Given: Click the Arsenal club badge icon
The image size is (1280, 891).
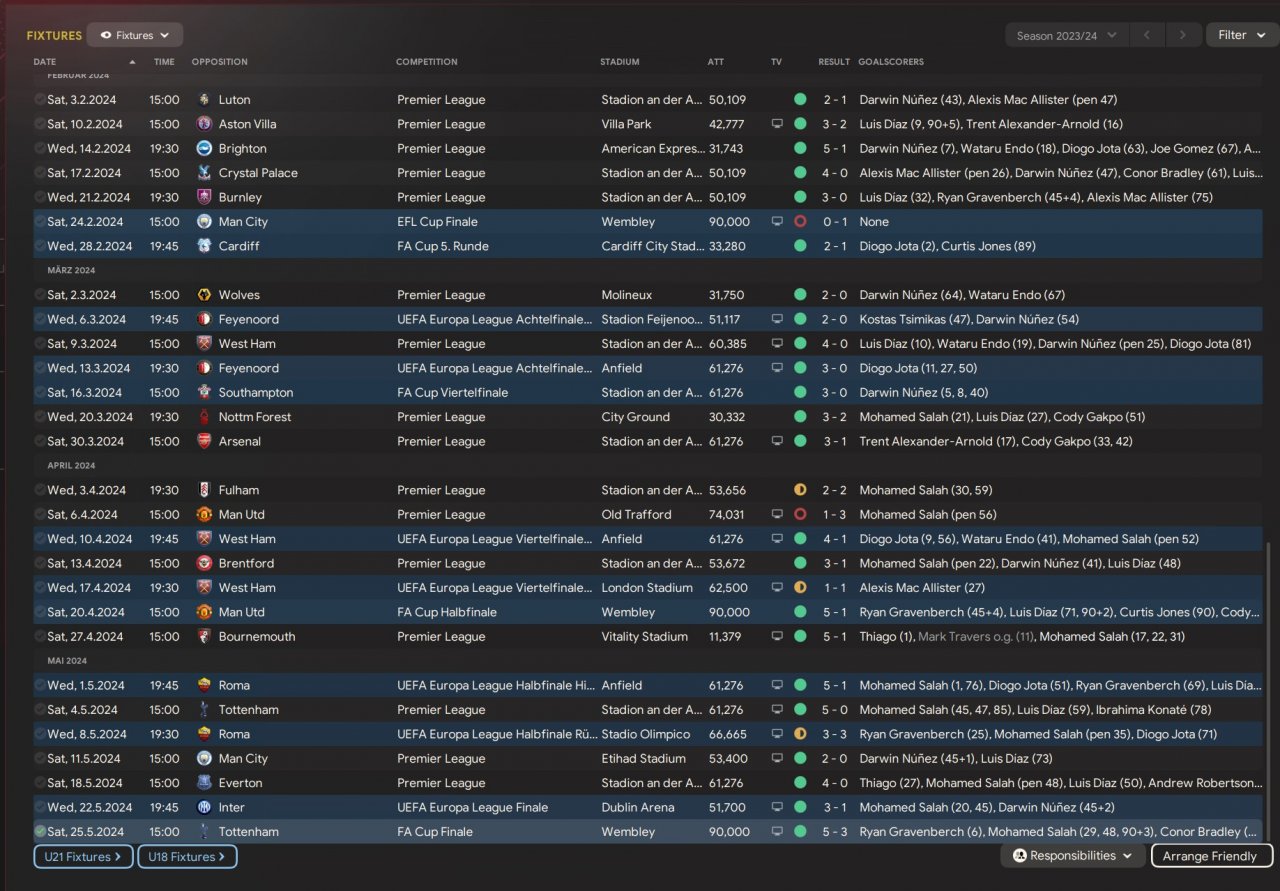Looking at the screenshot, I should click(x=204, y=442).
